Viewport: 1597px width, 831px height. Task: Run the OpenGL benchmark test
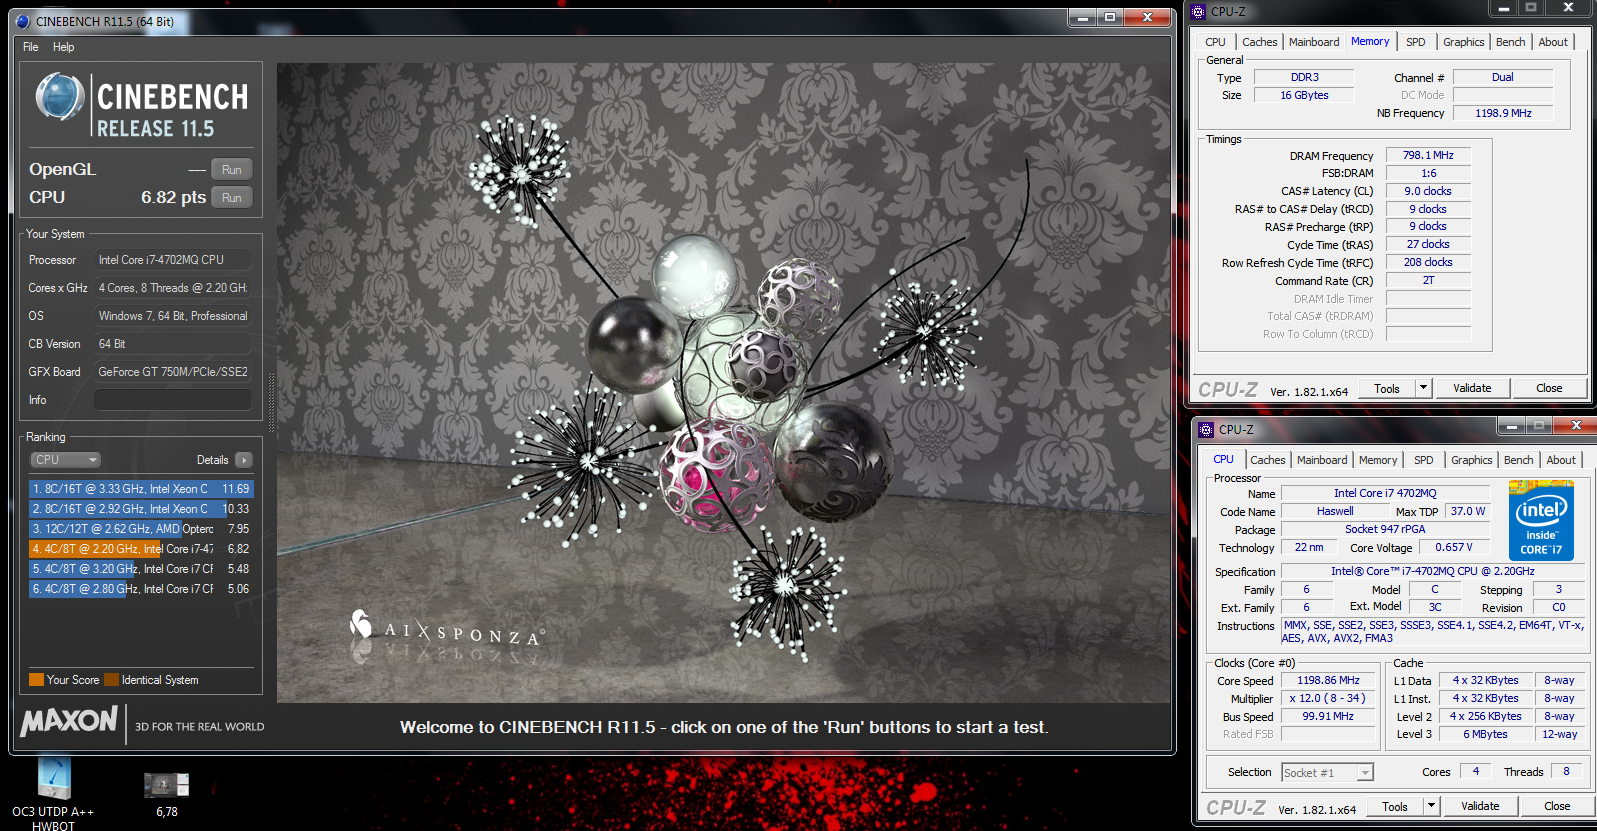pyautogui.click(x=231, y=170)
